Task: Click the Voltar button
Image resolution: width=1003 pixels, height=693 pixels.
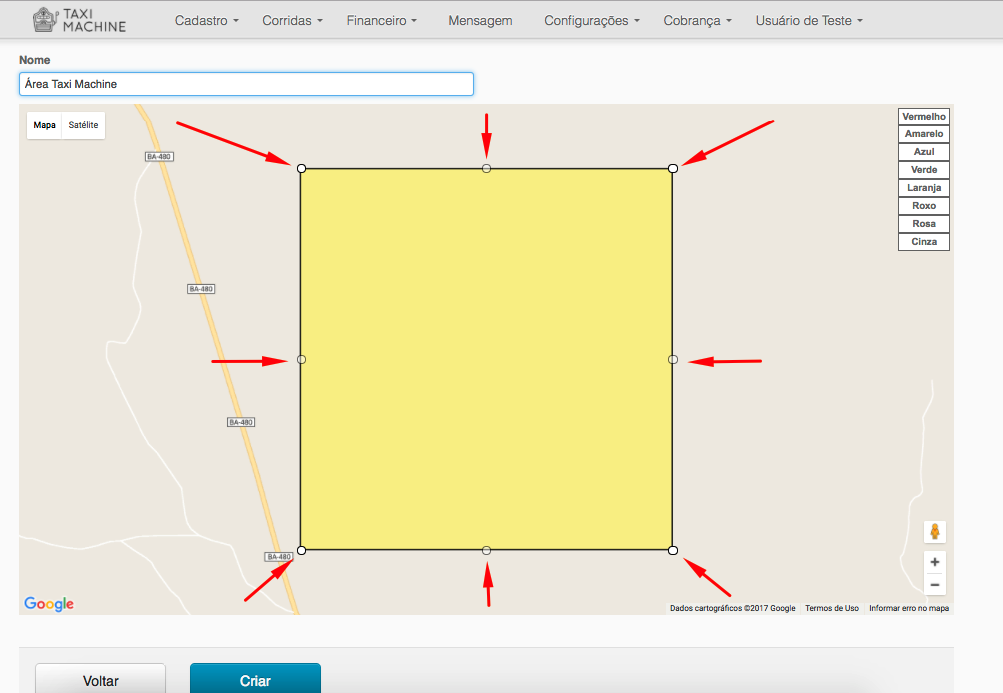Action: (100, 680)
